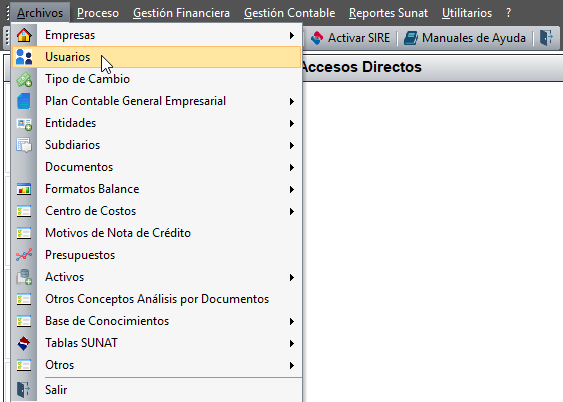563x402 pixels.
Task: Click the house icon beside Empresas
Action: pyautogui.click(x=24, y=35)
